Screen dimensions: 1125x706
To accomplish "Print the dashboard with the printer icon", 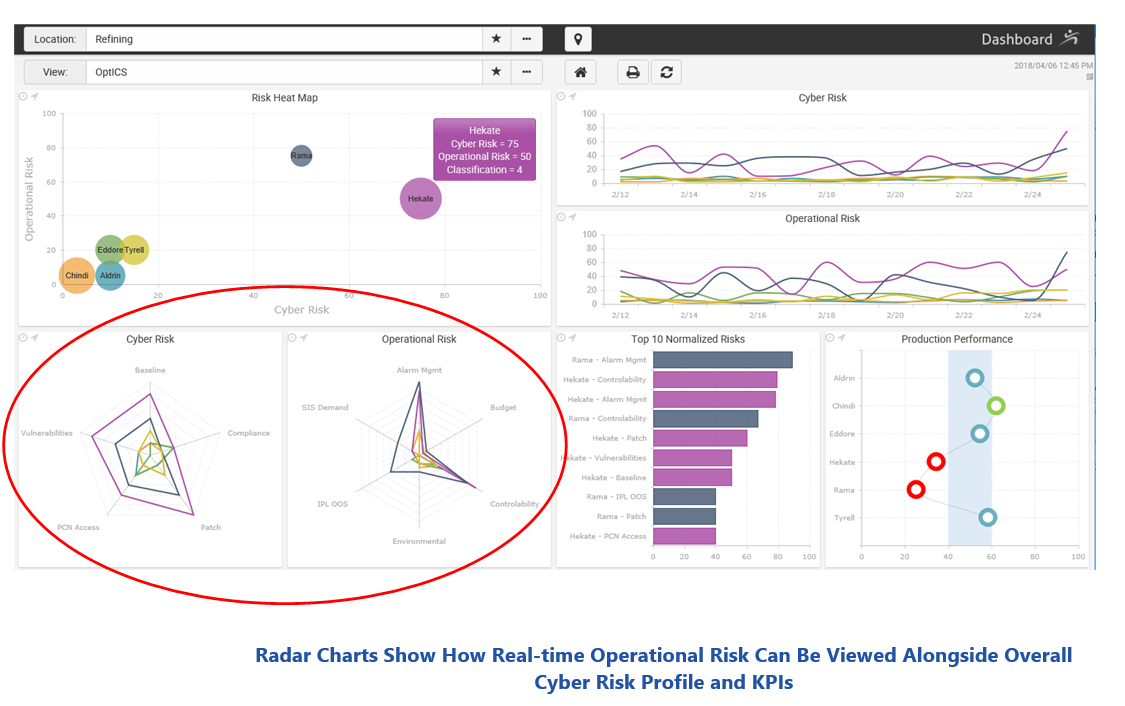I will point(633,72).
